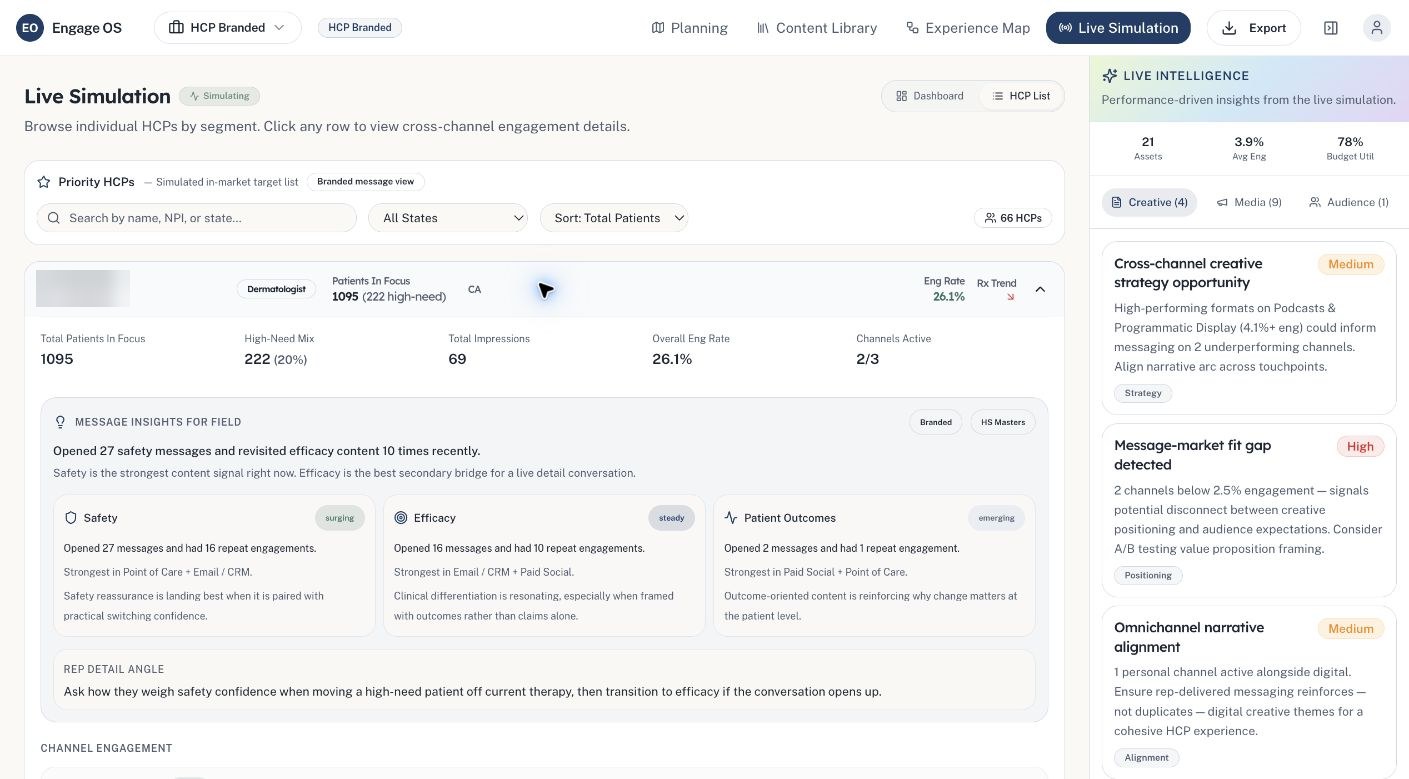
Task: Click the Priority HCPs star icon
Action: pos(44,182)
